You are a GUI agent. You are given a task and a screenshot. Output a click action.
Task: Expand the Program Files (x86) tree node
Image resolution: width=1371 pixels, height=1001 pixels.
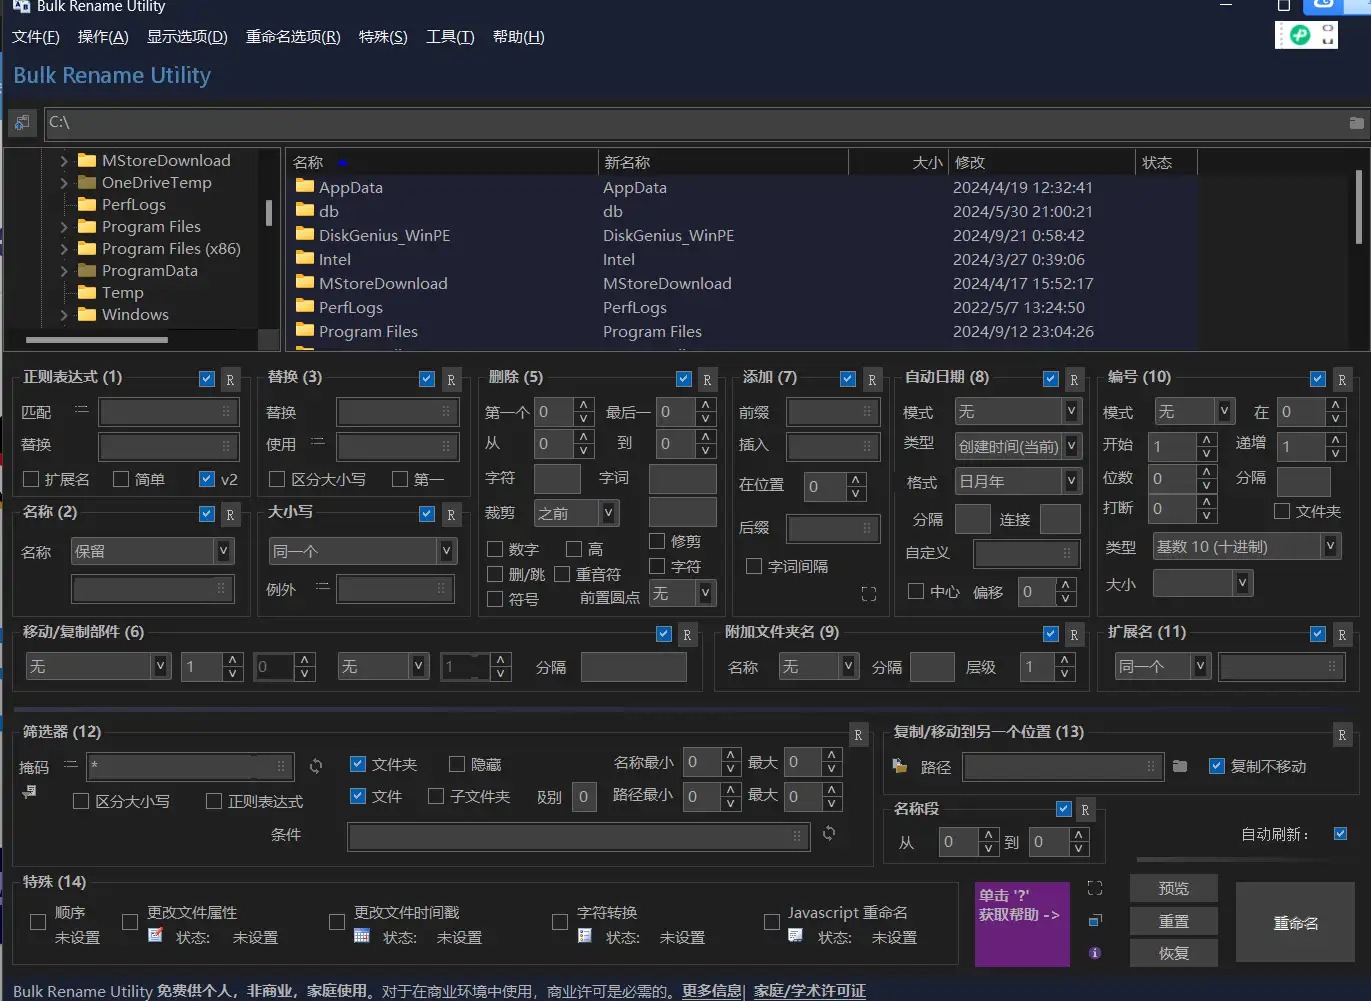point(64,249)
